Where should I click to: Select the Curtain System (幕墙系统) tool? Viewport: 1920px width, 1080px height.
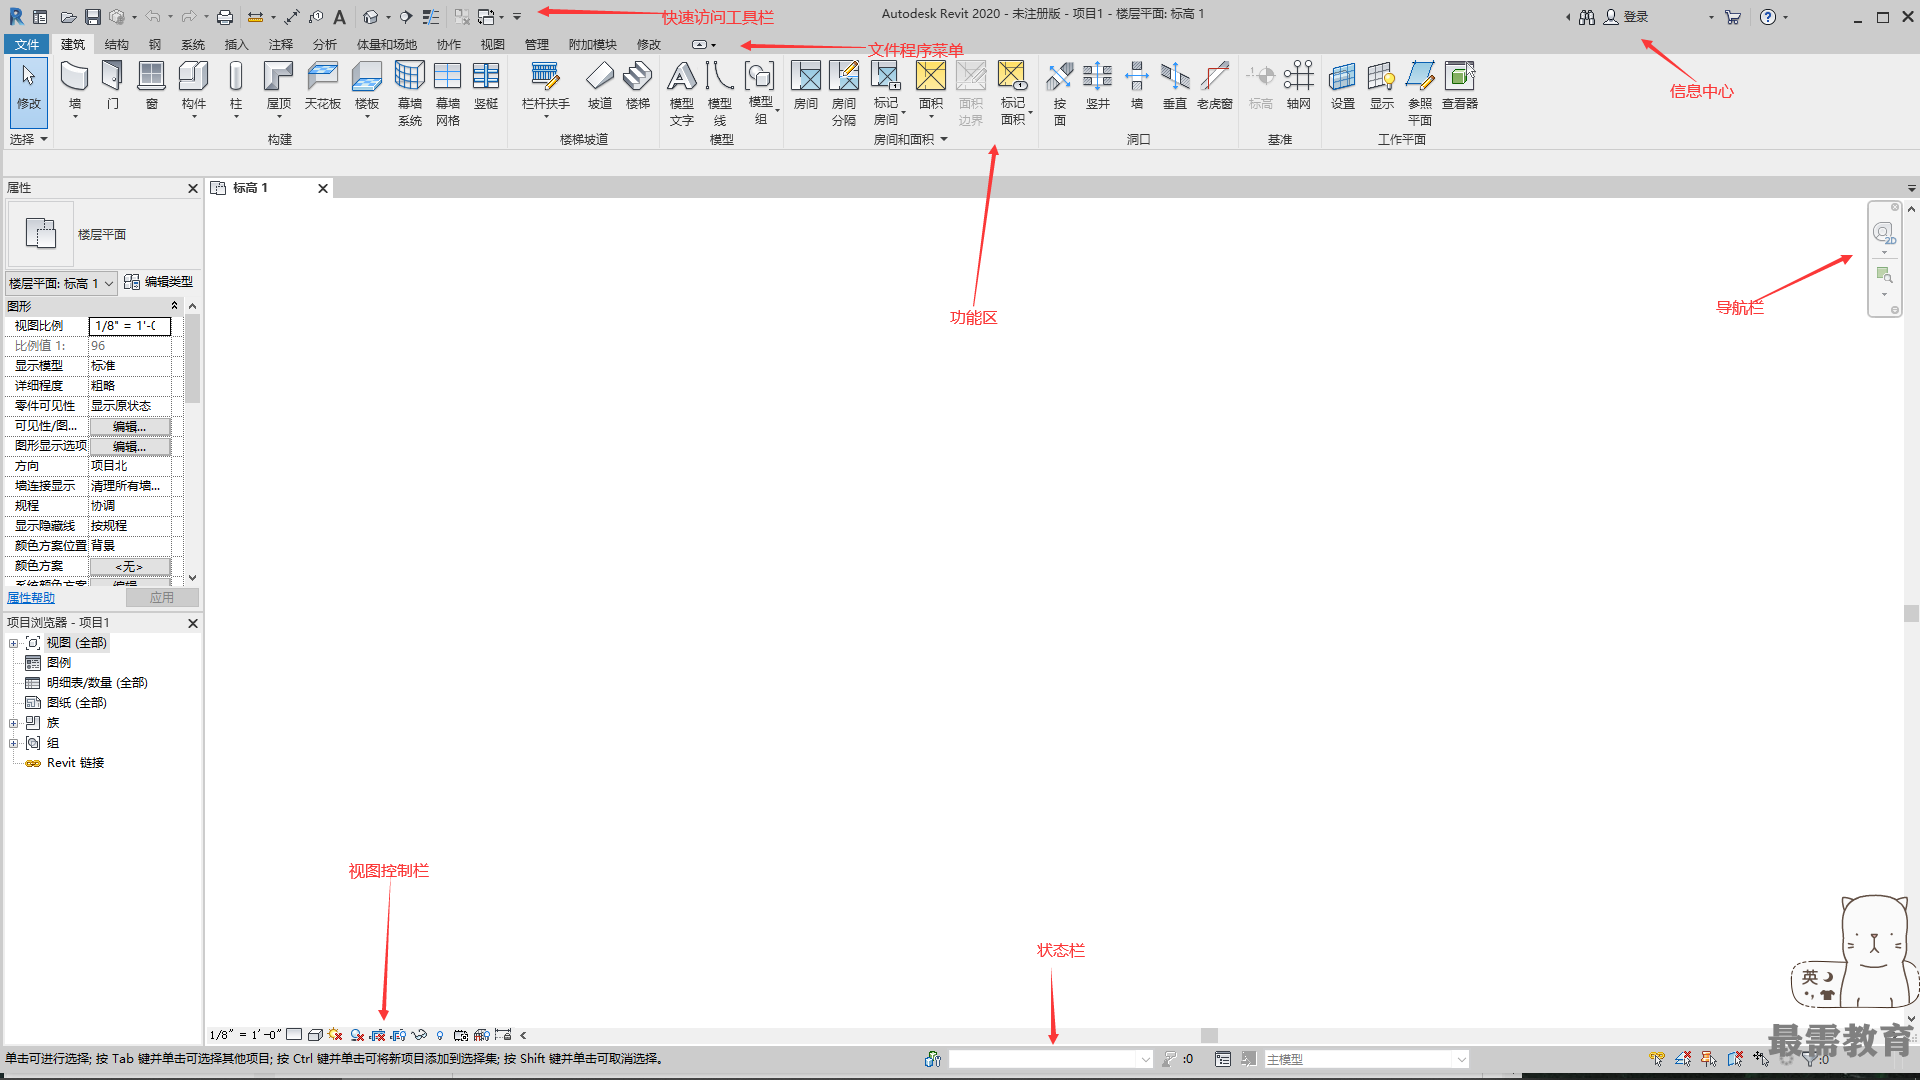point(410,92)
